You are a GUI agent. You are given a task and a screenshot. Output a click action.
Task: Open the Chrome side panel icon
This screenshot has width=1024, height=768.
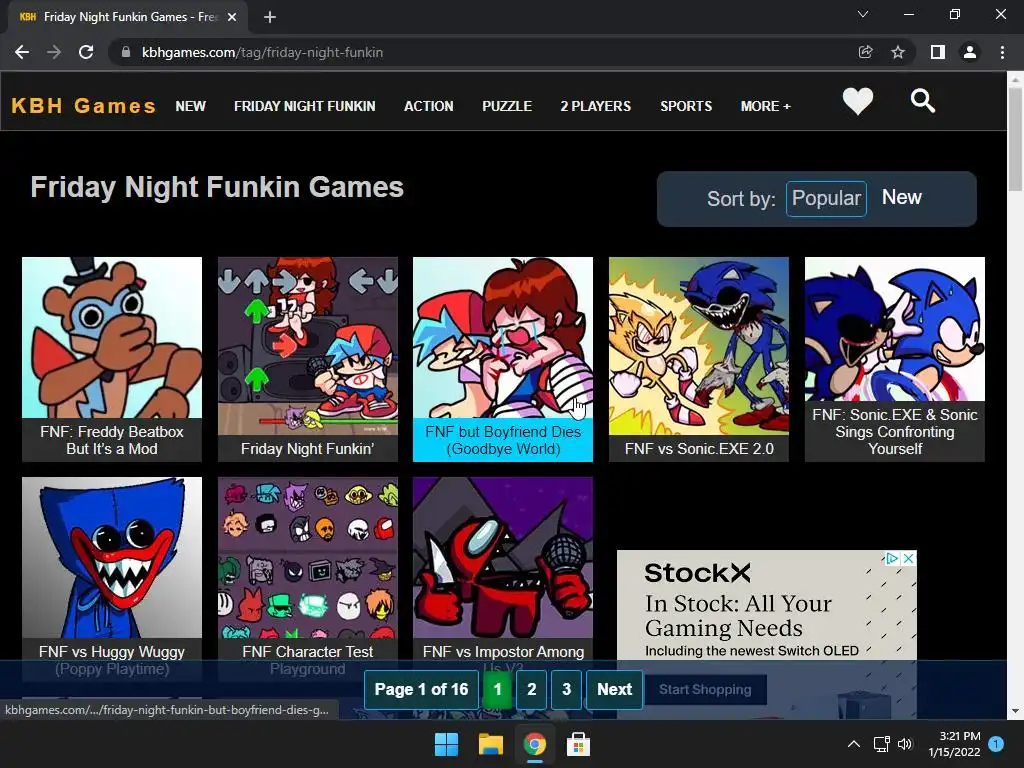coord(938,52)
